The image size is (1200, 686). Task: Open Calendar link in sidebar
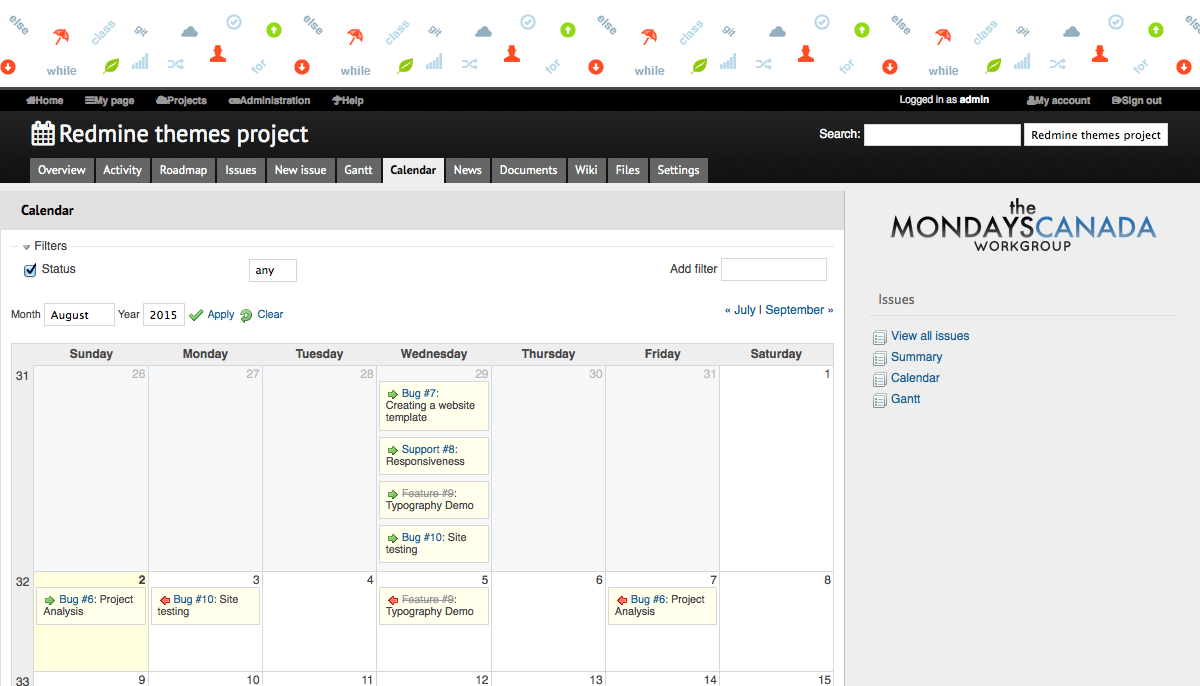coord(915,378)
